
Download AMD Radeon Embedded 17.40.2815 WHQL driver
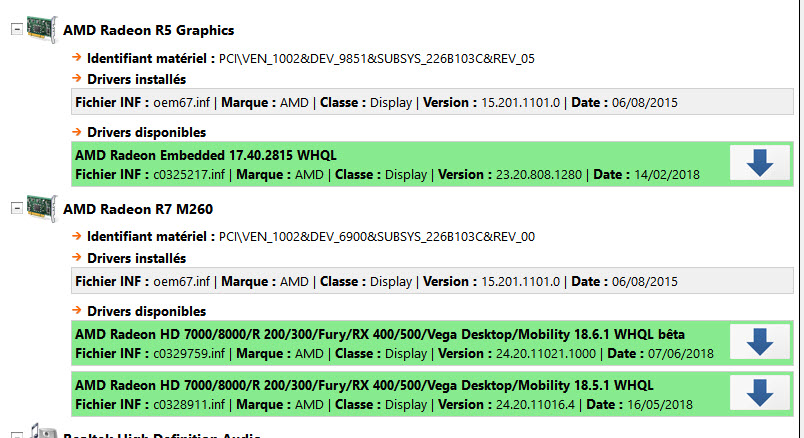tap(760, 163)
